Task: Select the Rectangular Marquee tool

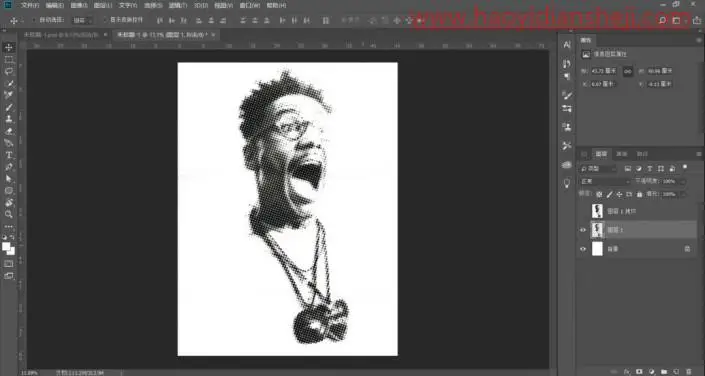Action: 9,60
